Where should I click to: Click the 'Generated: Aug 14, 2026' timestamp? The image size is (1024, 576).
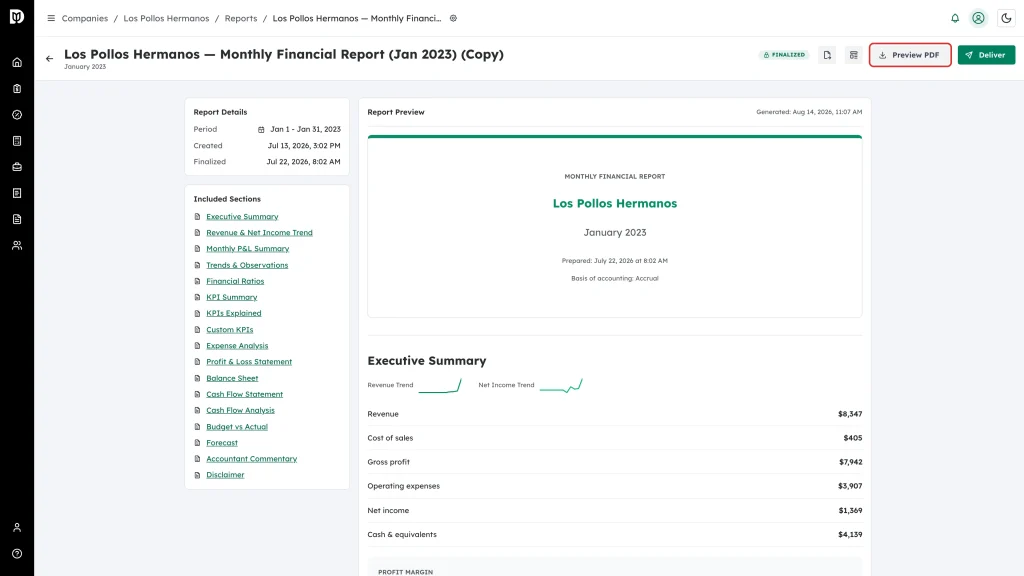[809, 112]
